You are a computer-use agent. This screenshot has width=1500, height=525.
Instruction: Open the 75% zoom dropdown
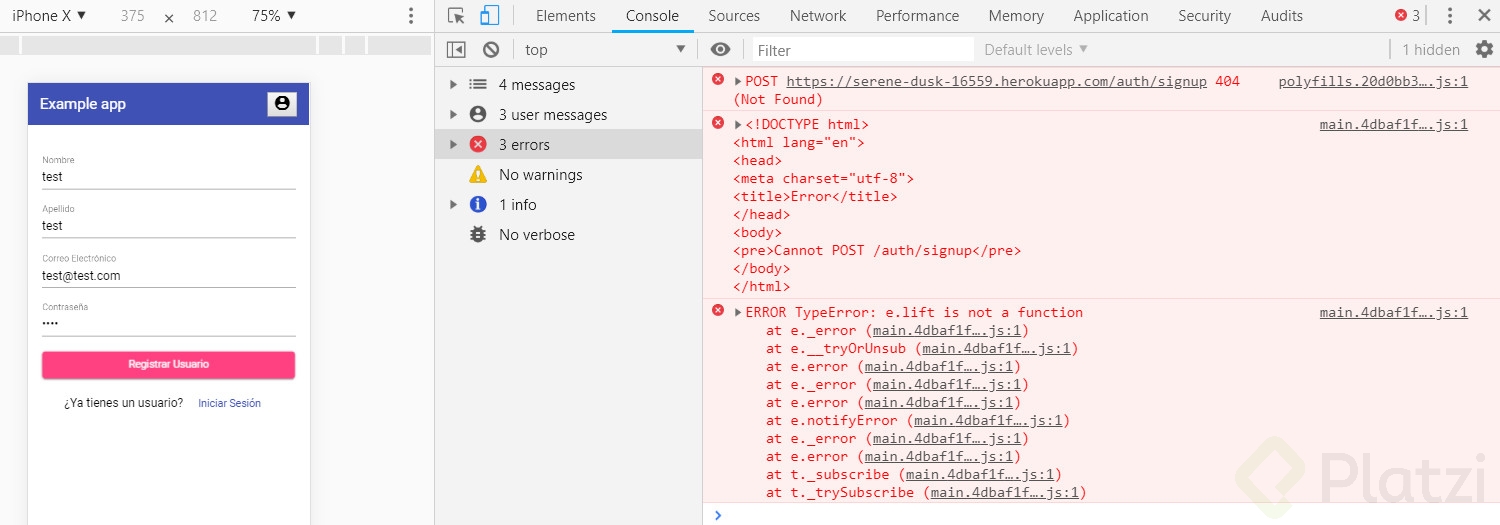click(274, 16)
